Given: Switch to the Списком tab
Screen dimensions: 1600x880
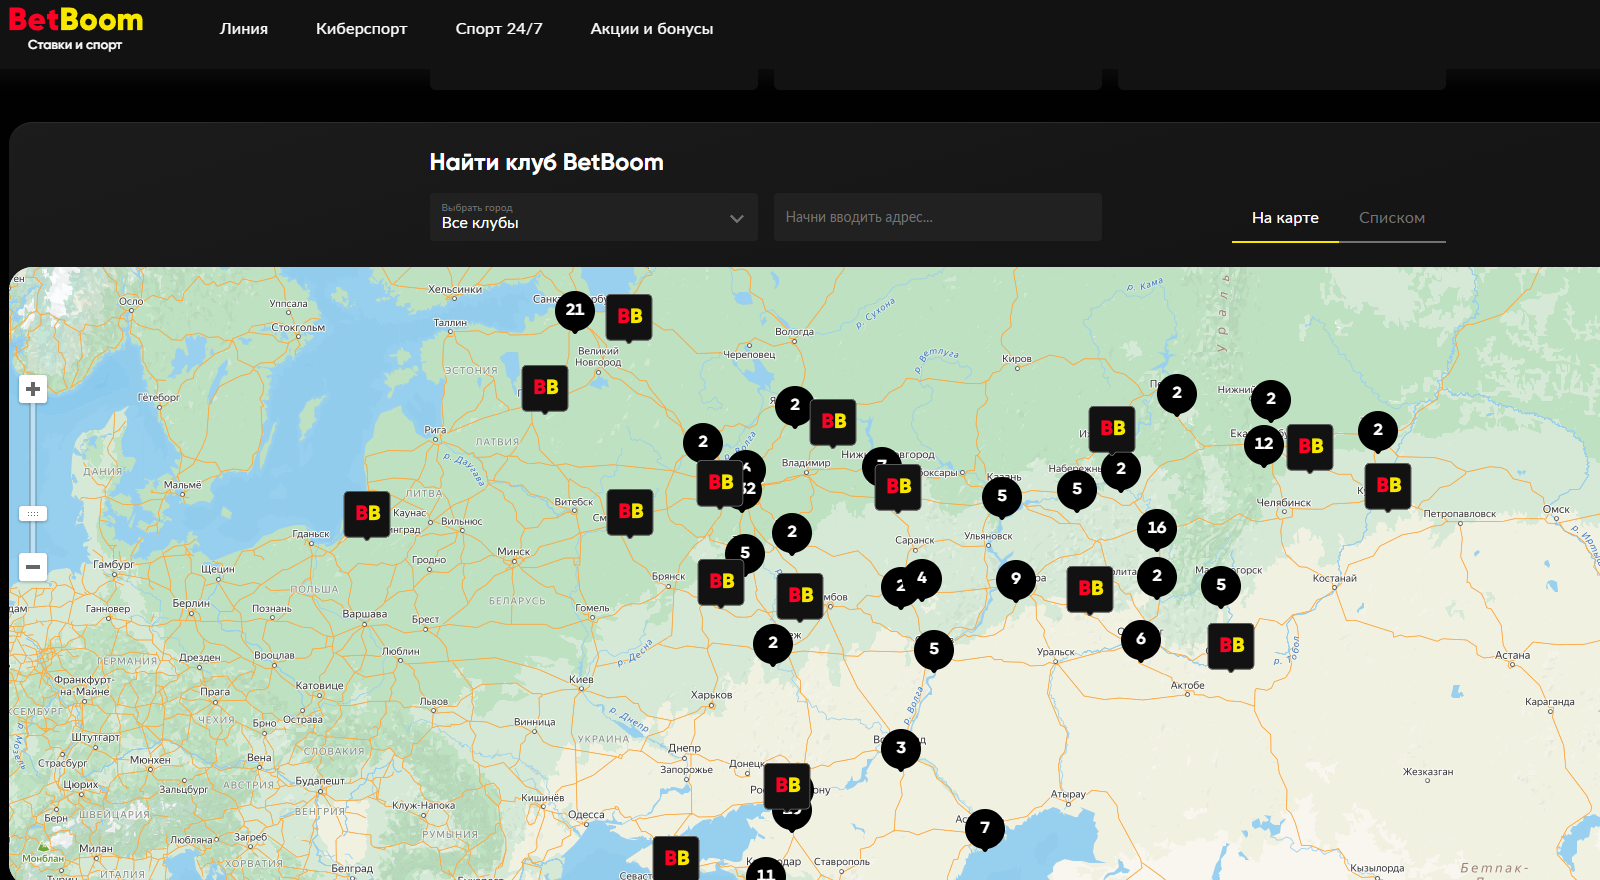Looking at the screenshot, I should 1392,218.
